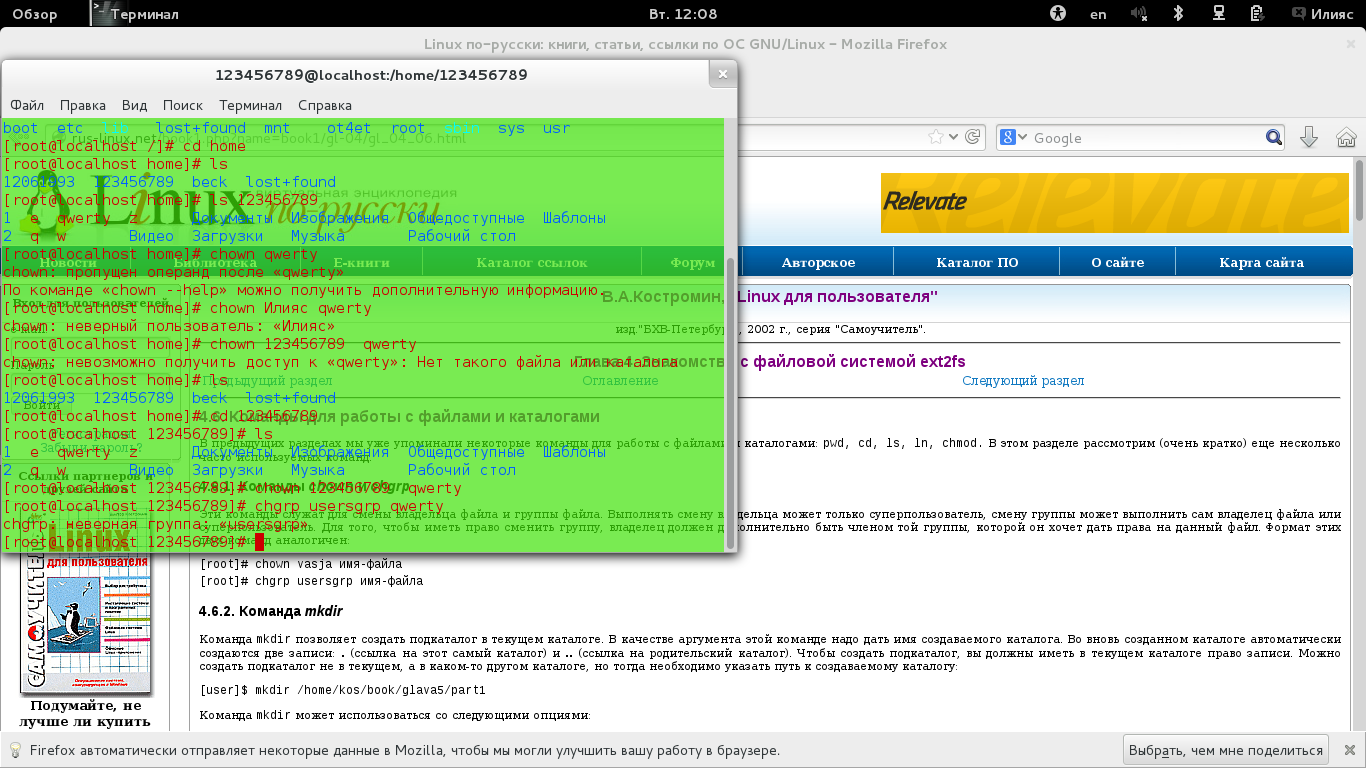
Task: Click text chgrp usersgrp имя-файла on page
Action: tap(311, 581)
